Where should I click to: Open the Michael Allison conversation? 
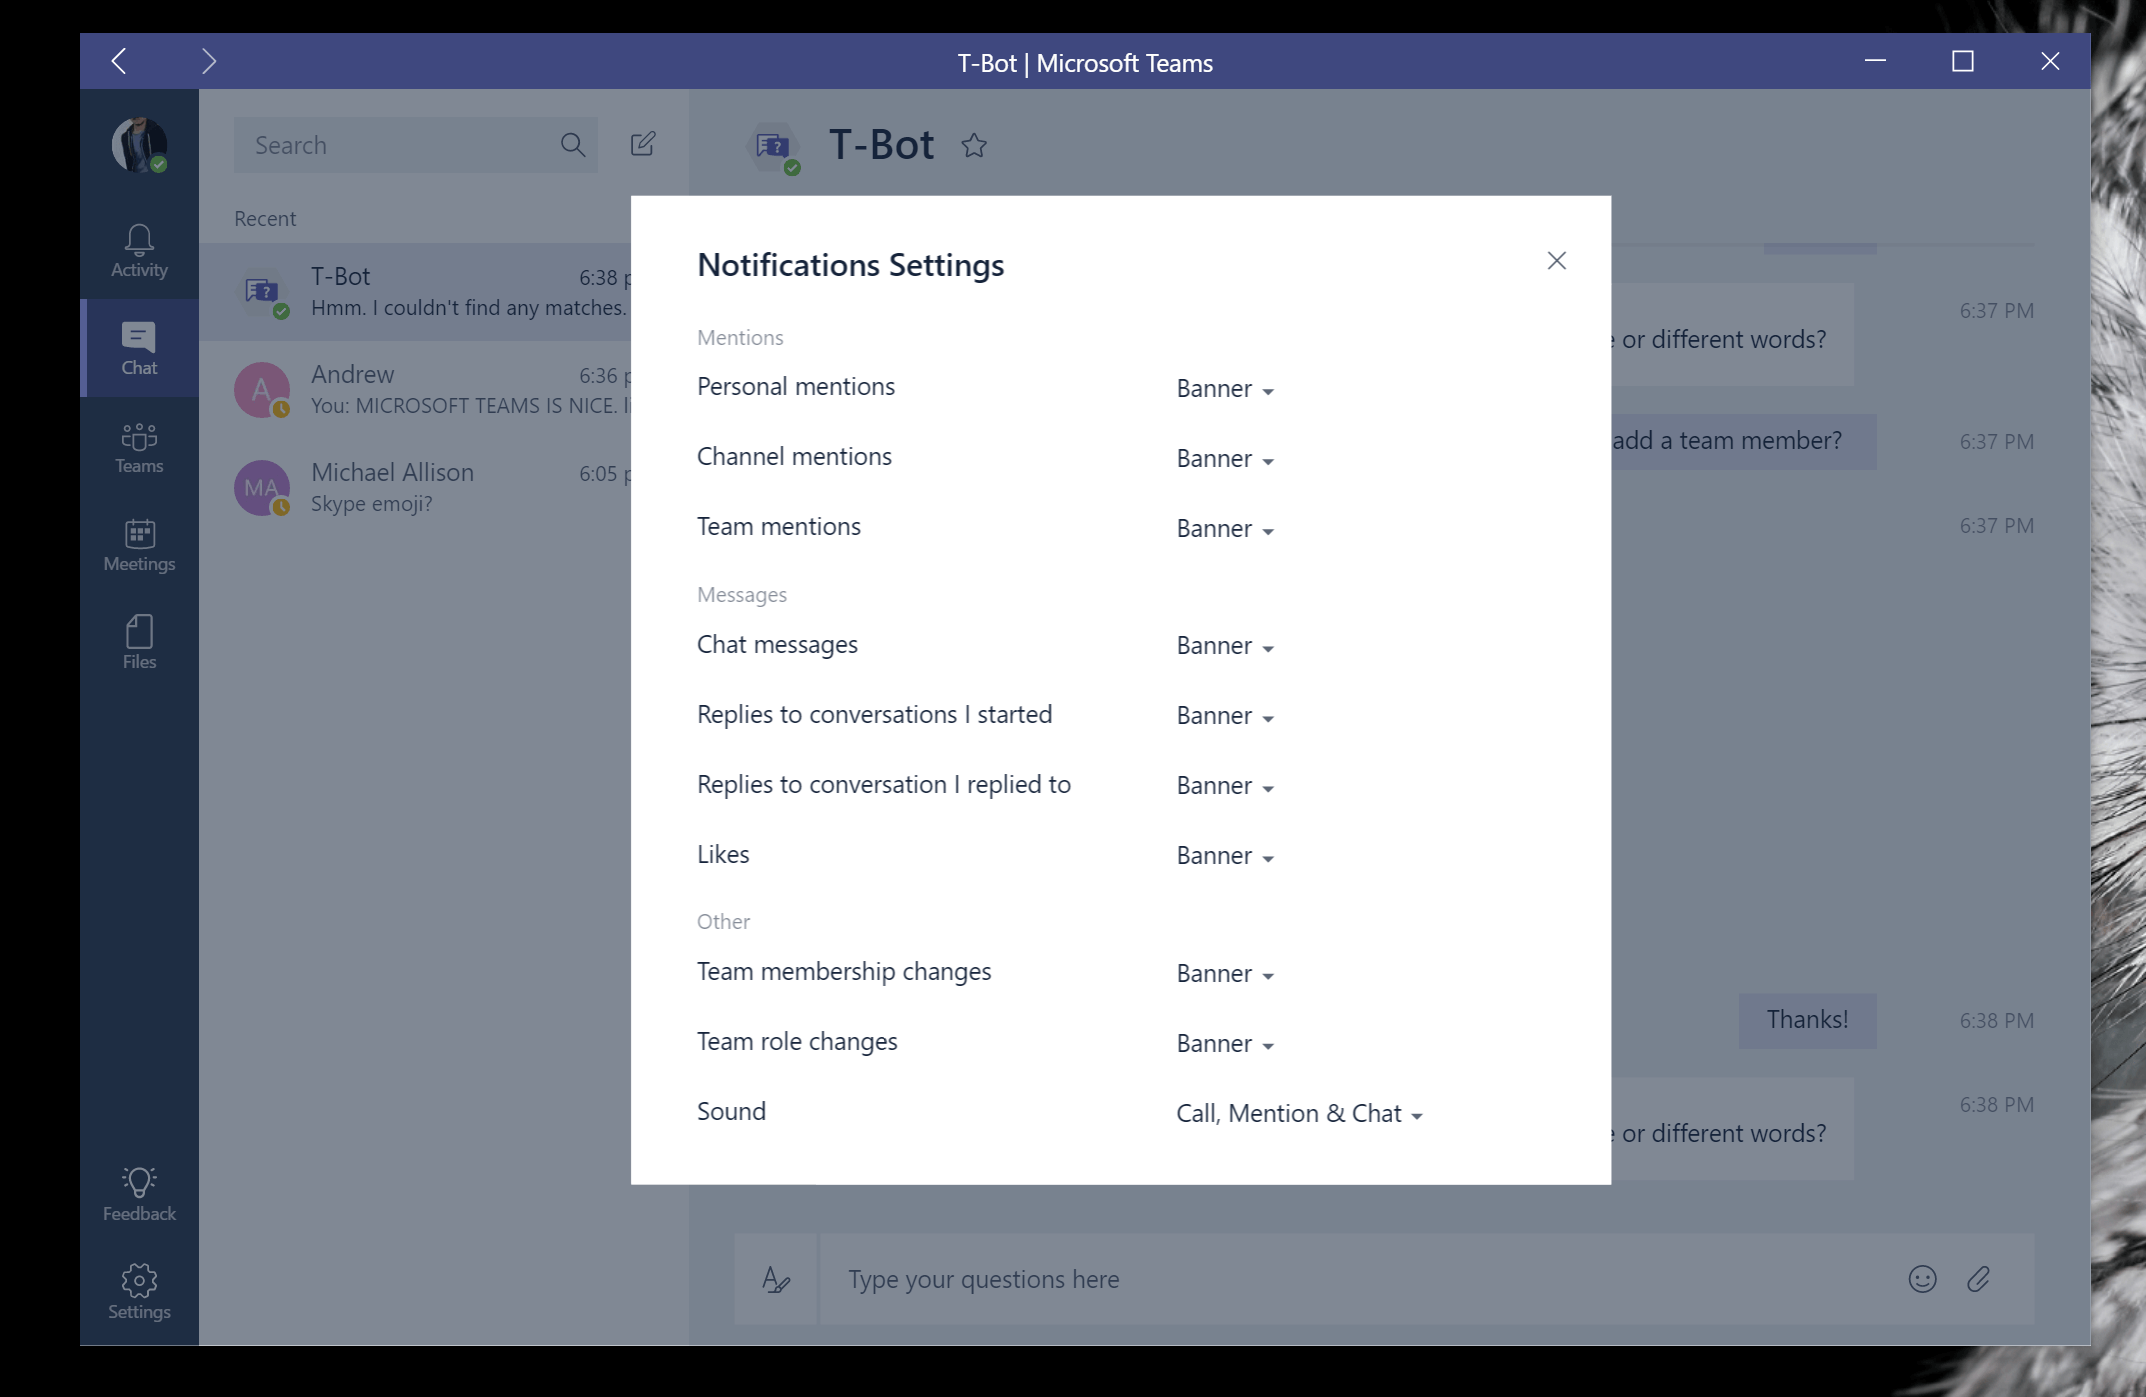(415, 488)
